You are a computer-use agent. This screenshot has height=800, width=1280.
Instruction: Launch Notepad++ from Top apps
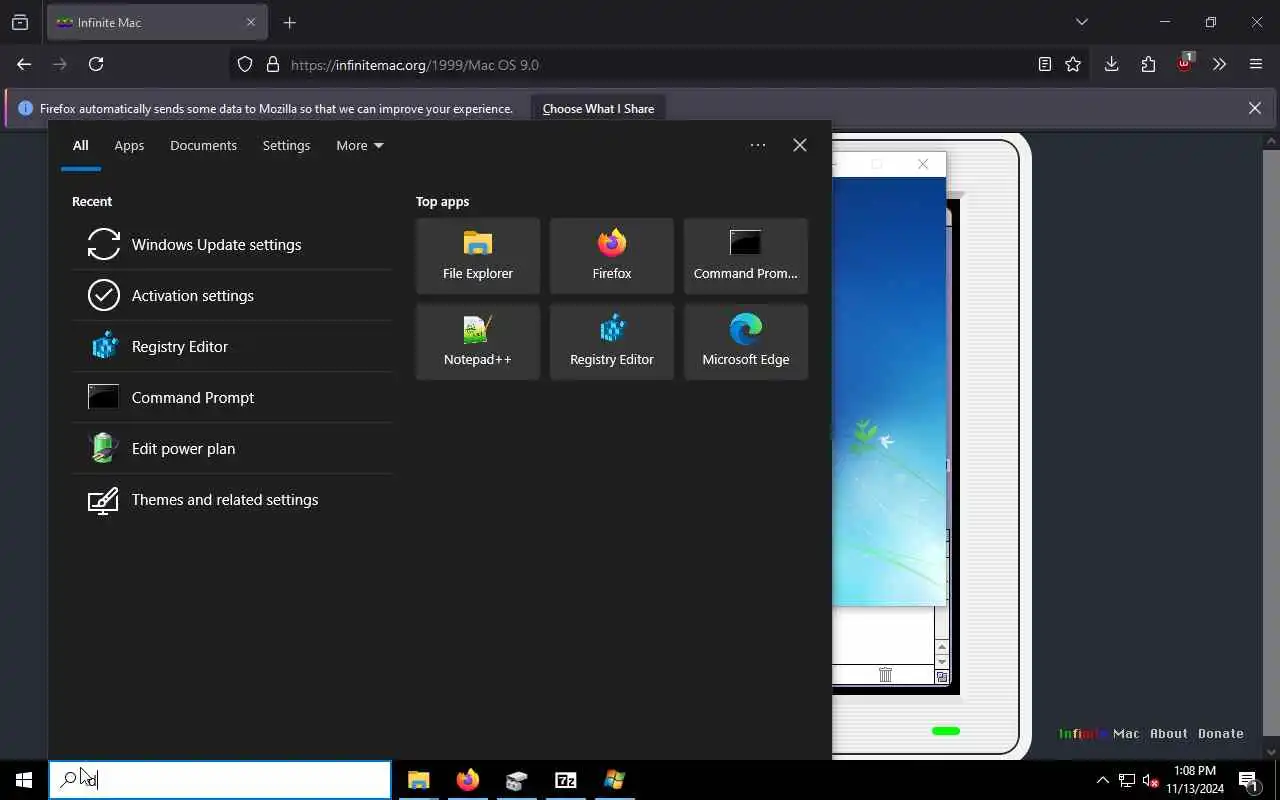tap(478, 342)
